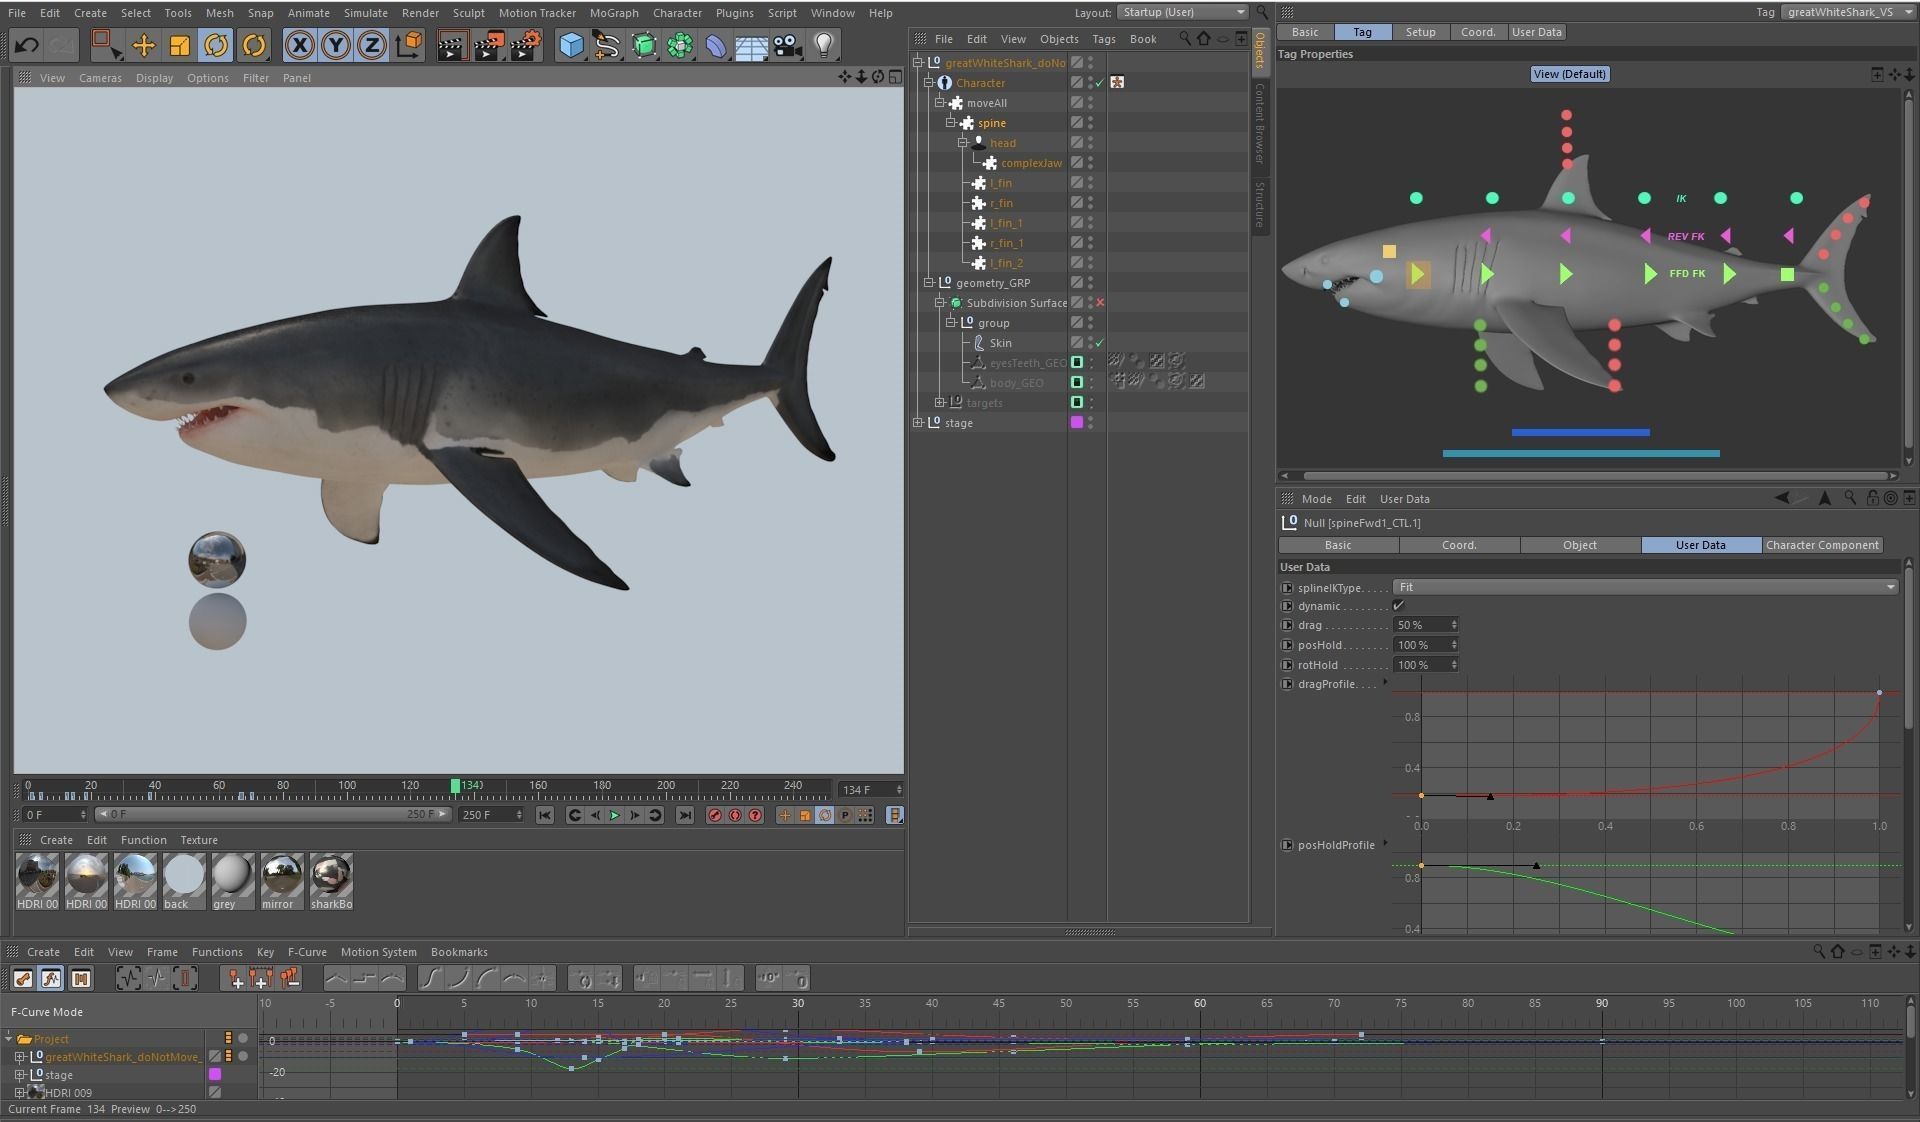The height and width of the screenshot is (1122, 1920).
Task: Open the Character menu
Action: point(677,13)
